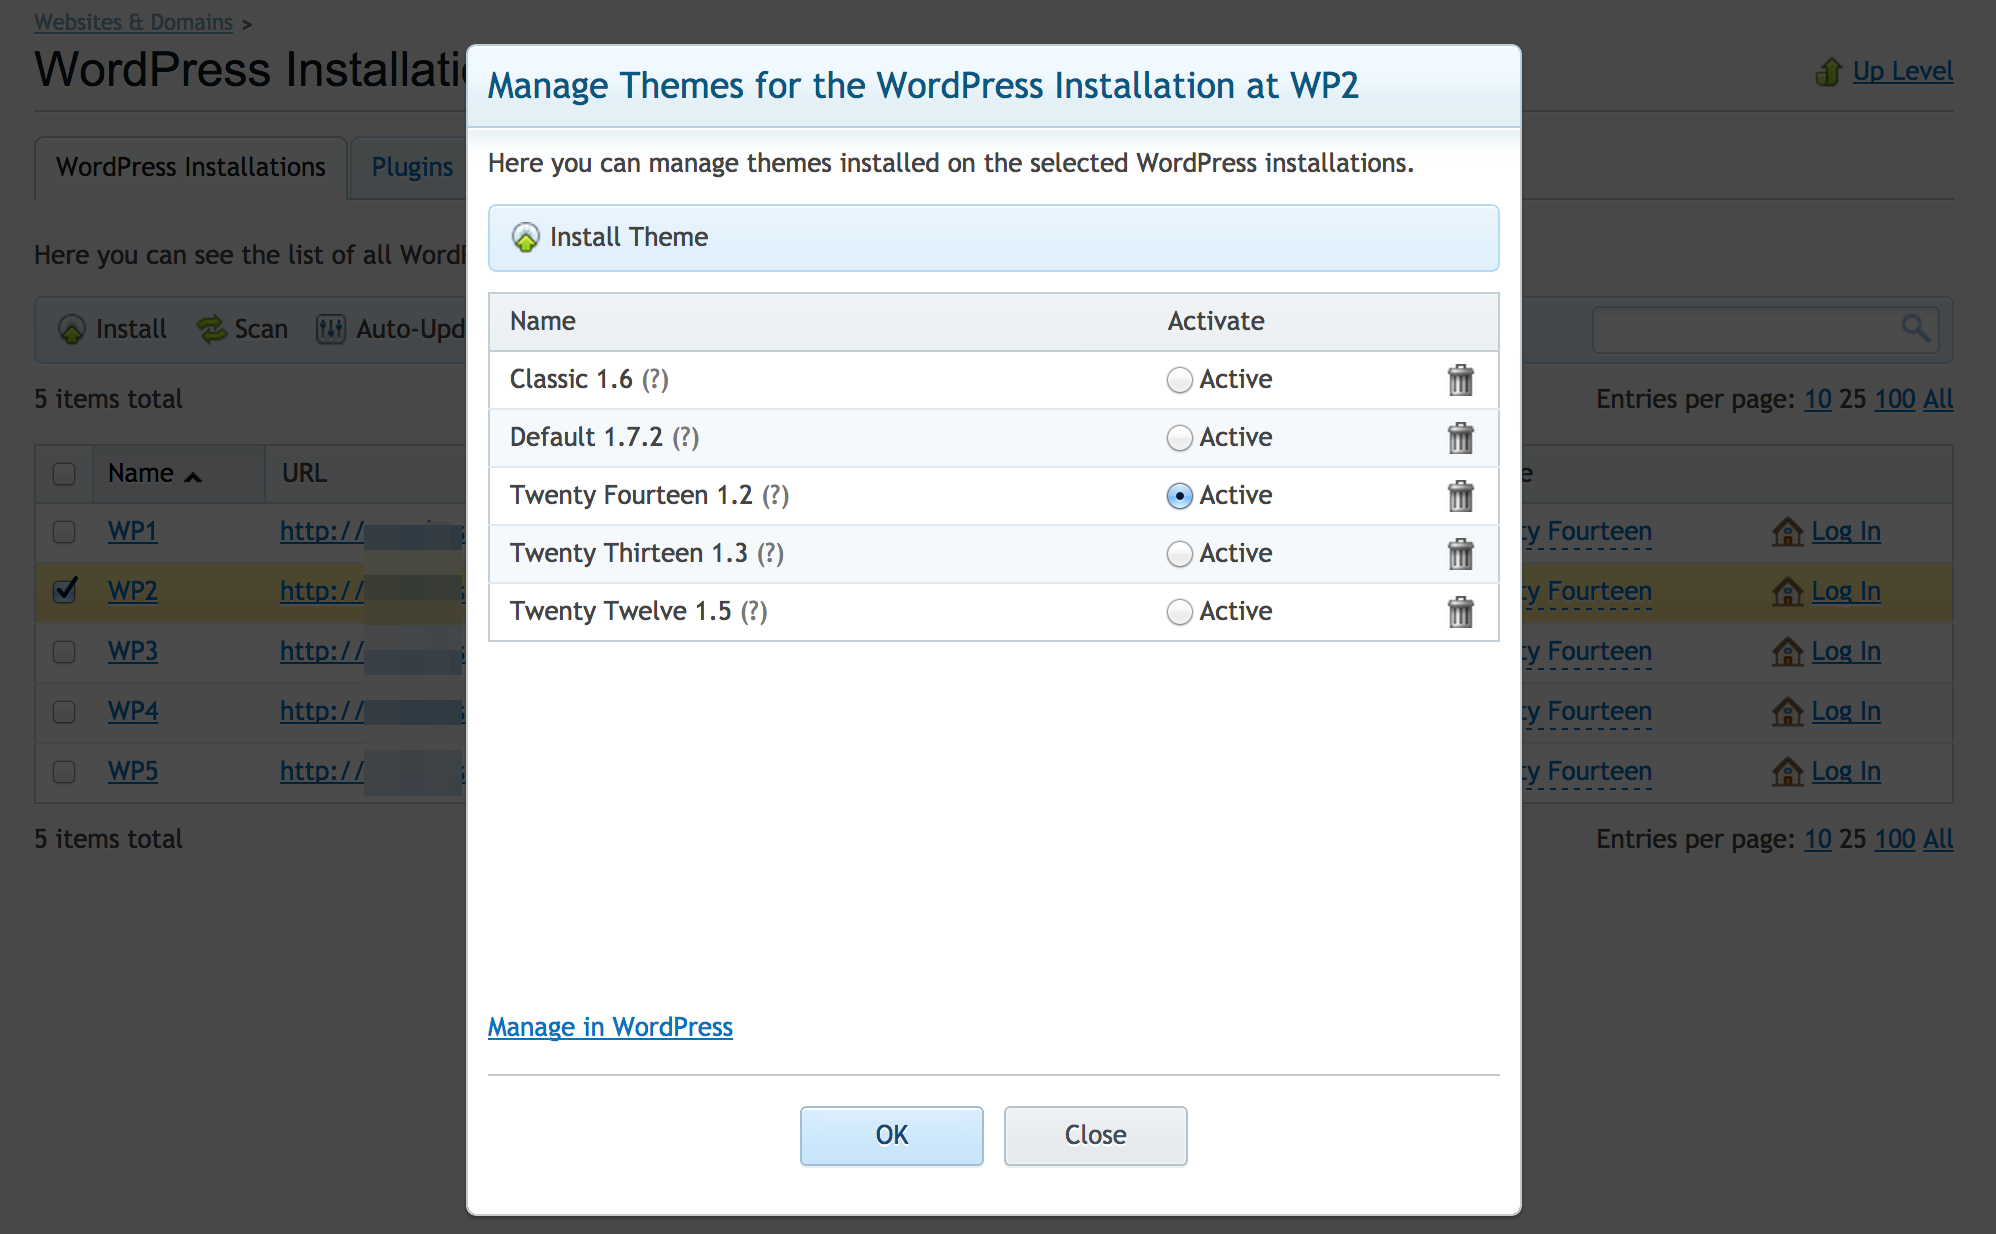Click the trash icon for Twenty Thirteen 1.3
Image resolution: width=1996 pixels, height=1234 pixels.
click(1461, 554)
